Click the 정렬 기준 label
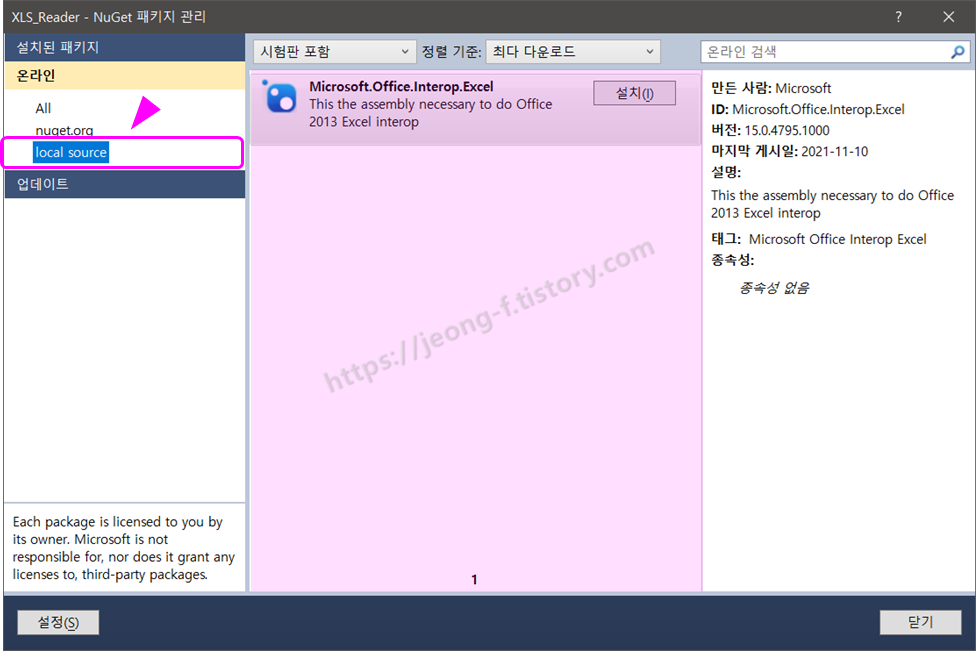 [x=451, y=52]
